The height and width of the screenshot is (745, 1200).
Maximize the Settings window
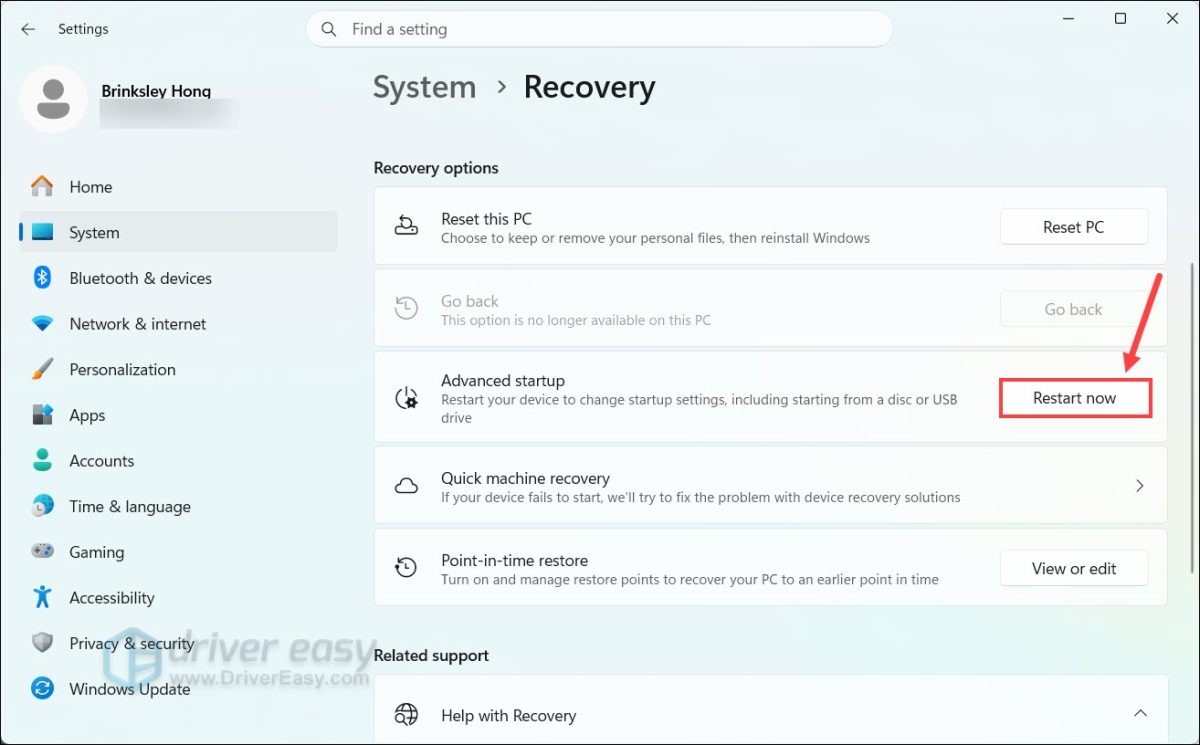[x=1121, y=18]
